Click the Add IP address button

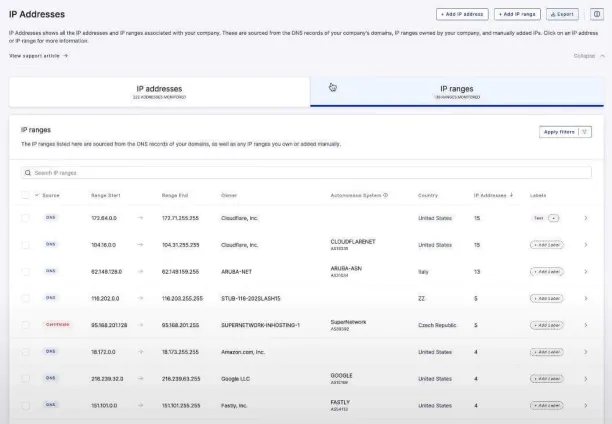pyautogui.click(x=462, y=14)
